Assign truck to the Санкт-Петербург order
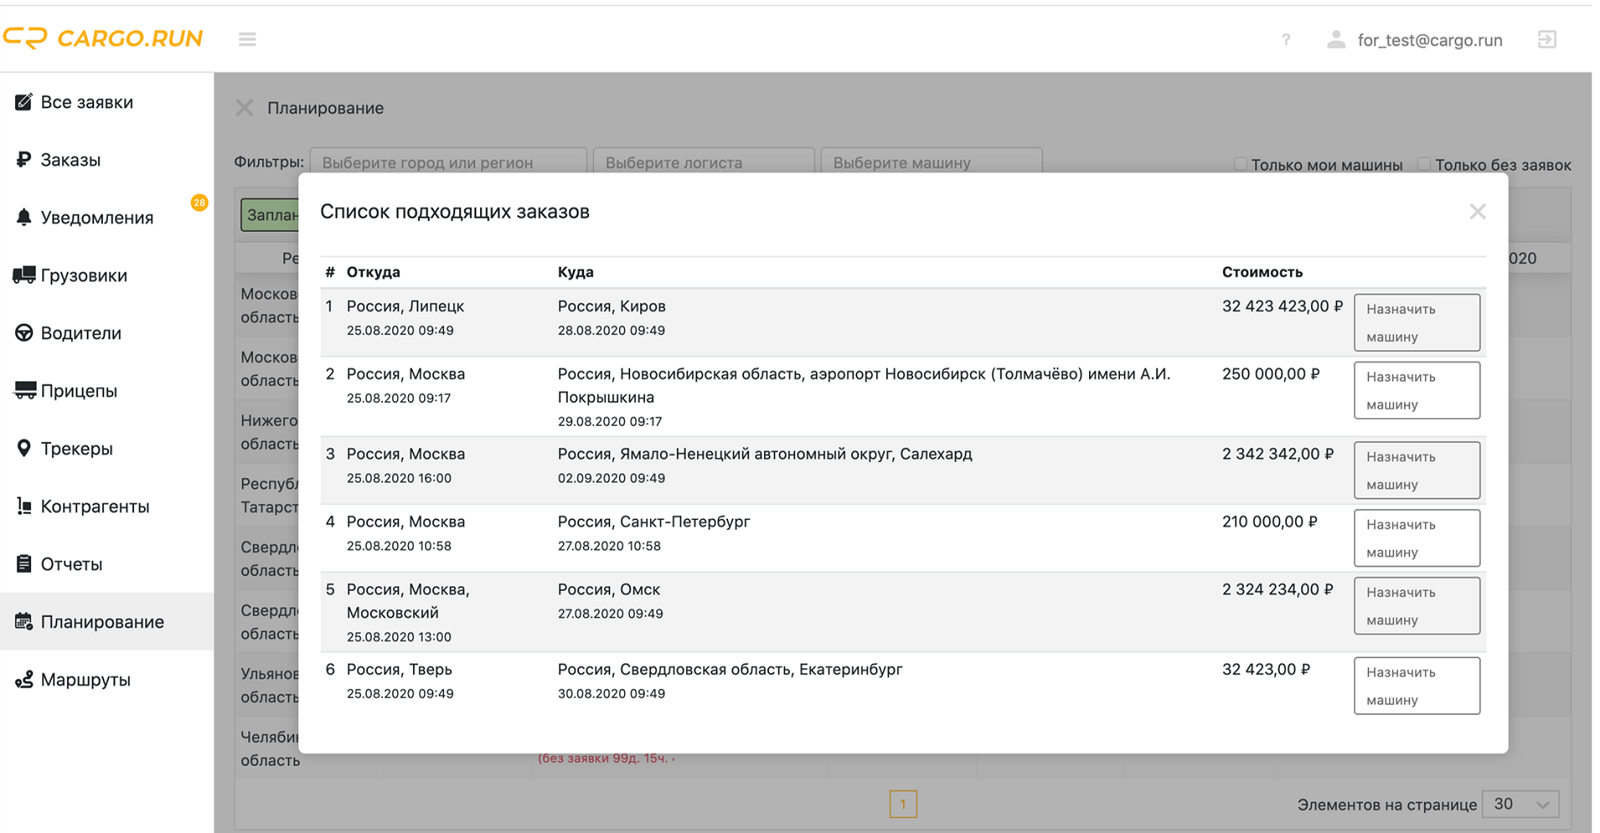 click(1417, 538)
